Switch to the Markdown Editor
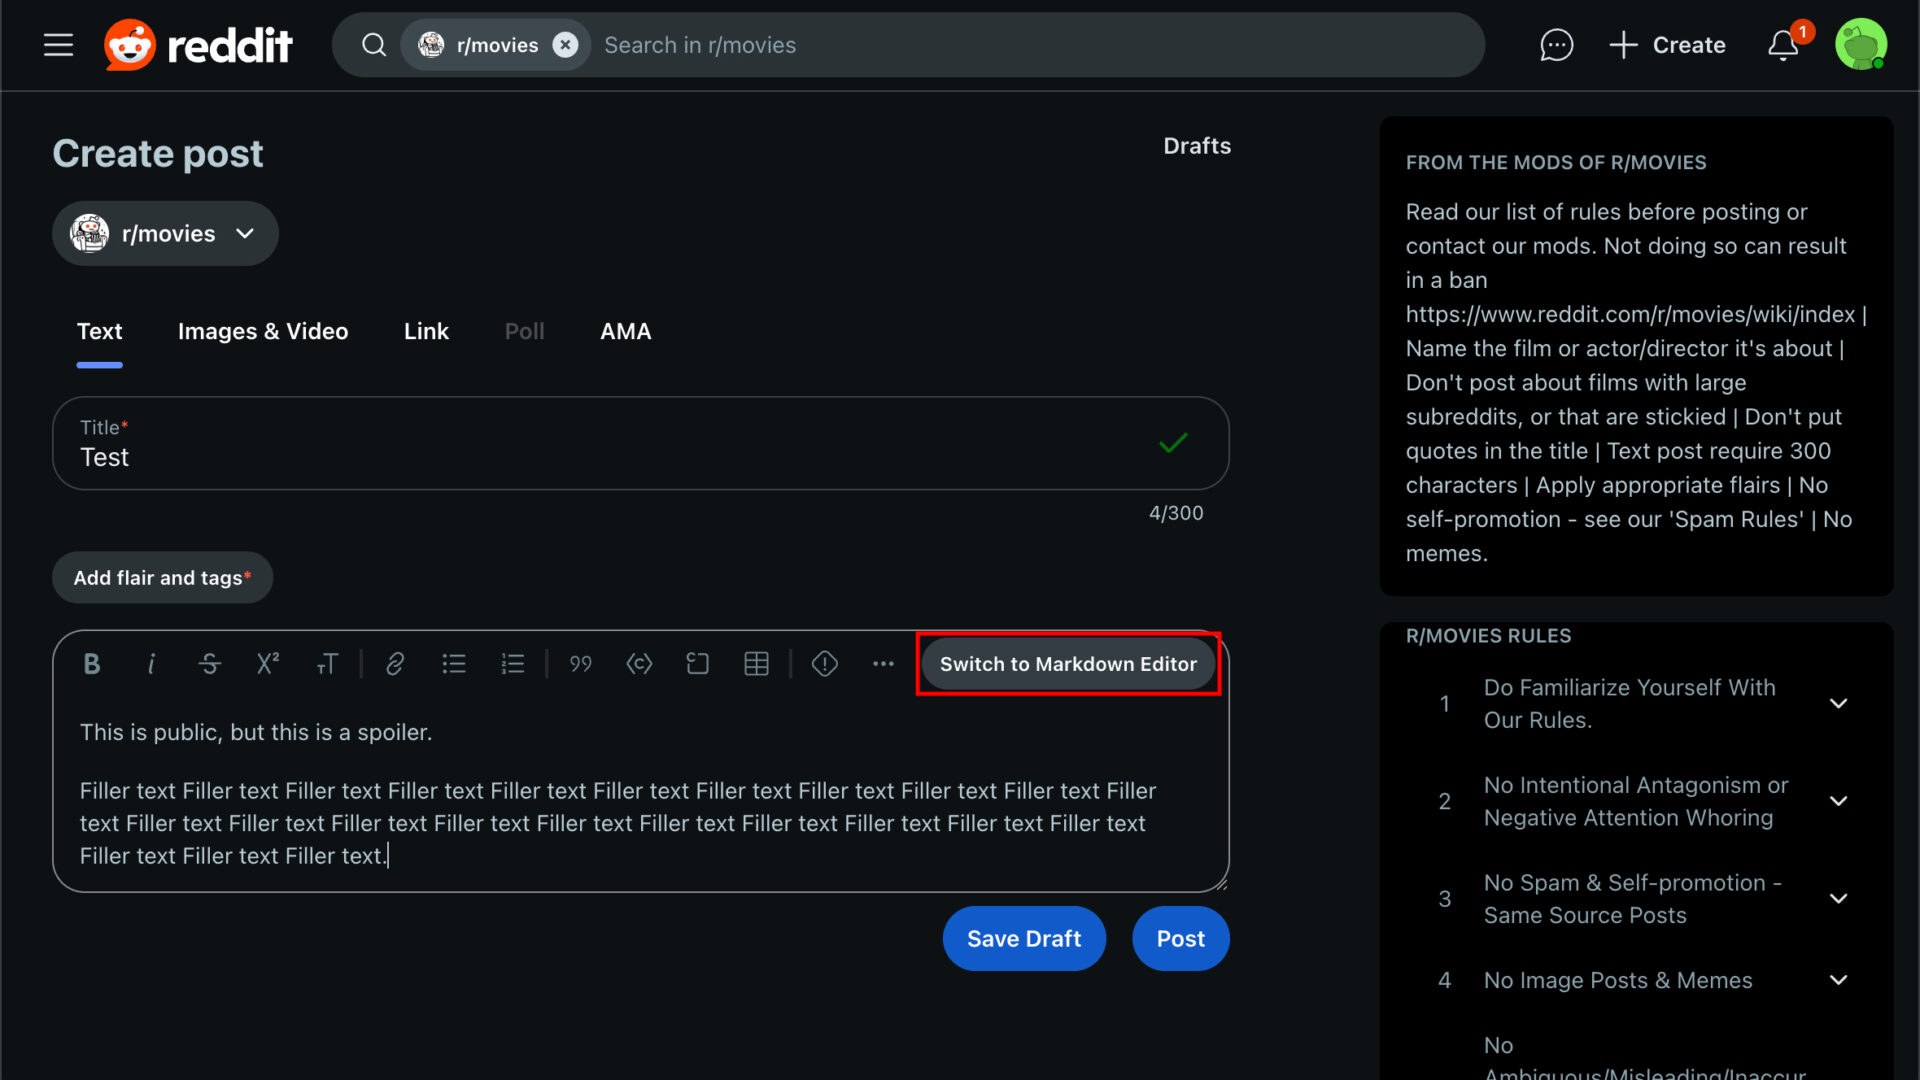This screenshot has width=1920, height=1080. click(x=1067, y=663)
